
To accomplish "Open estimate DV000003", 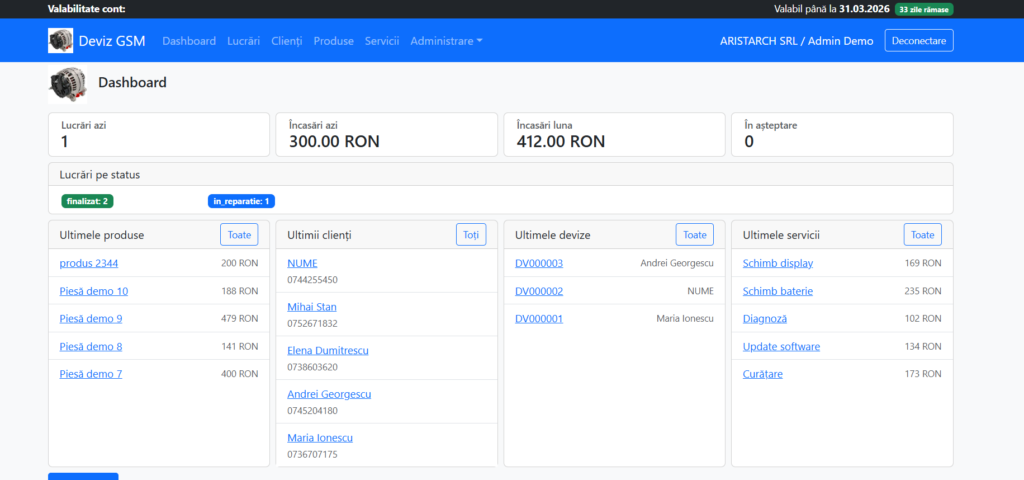I will pos(539,263).
